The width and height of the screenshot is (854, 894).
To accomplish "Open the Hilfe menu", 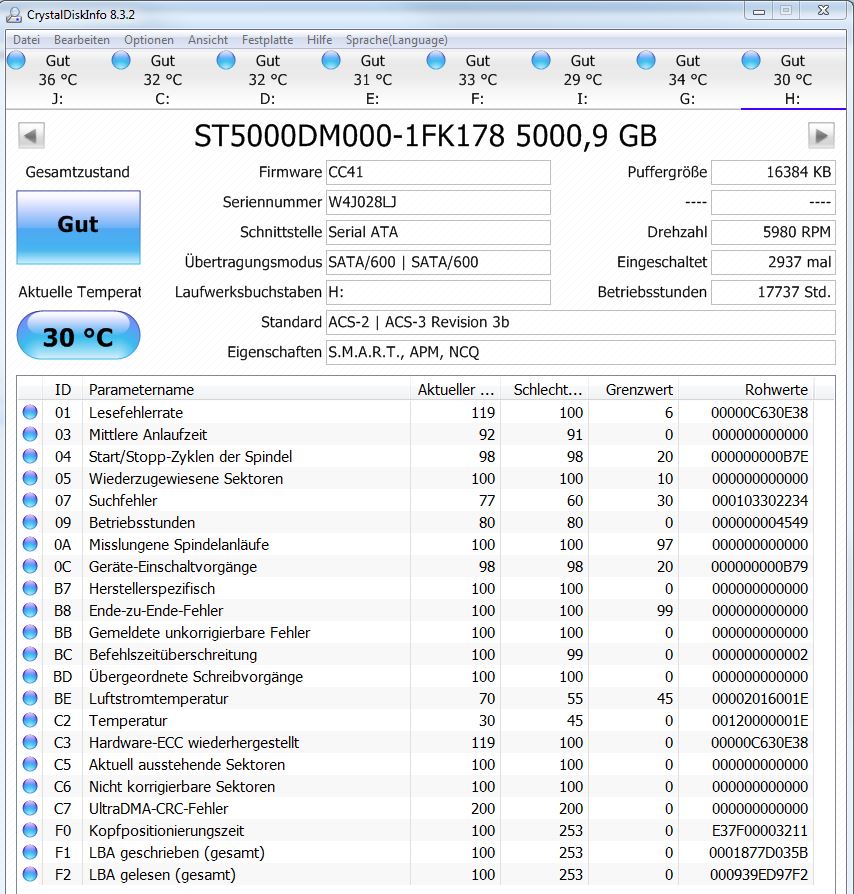I will click(319, 40).
